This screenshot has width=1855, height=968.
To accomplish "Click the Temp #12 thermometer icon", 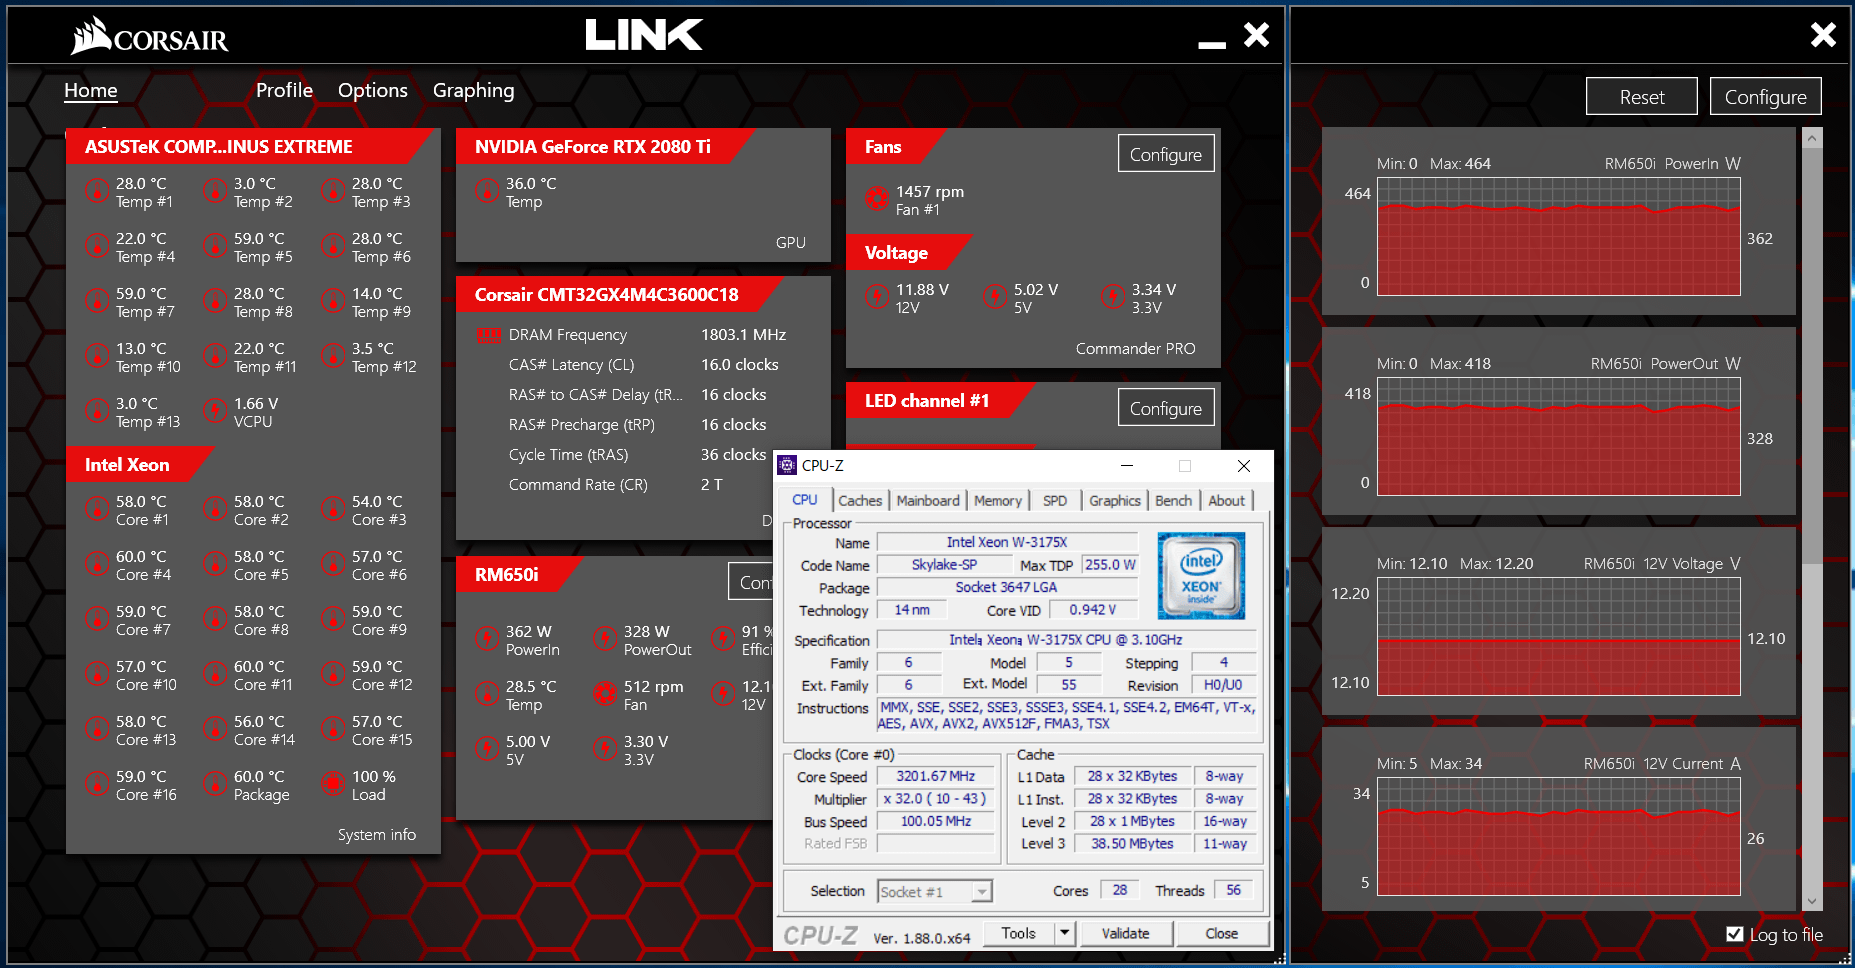I will pyautogui.click(x=333, y=355).
